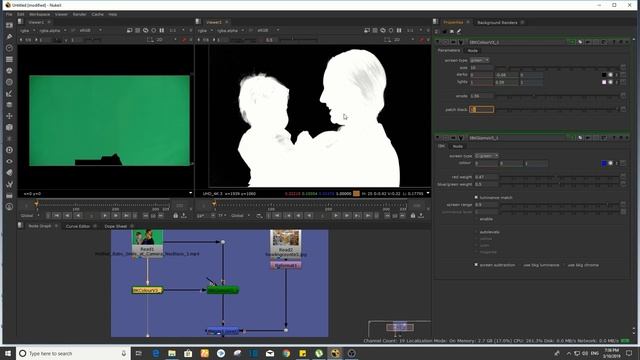Open the IBKGizmo screen type C-green dropdown
640x360 pixels.
click(486, 156)
